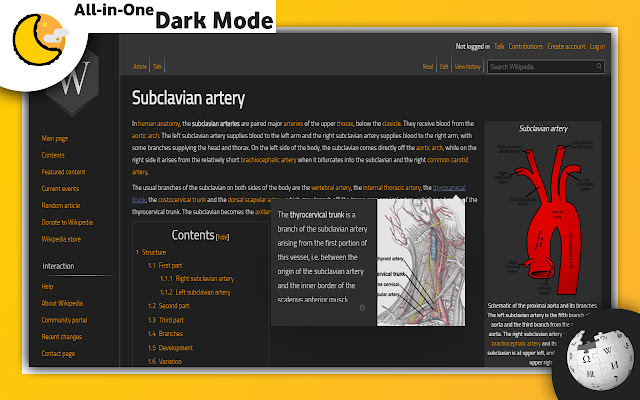The height and width of the screenshot is (400, 640).
Task: Follow the clavicle link
Action: (x=391, y=123)
